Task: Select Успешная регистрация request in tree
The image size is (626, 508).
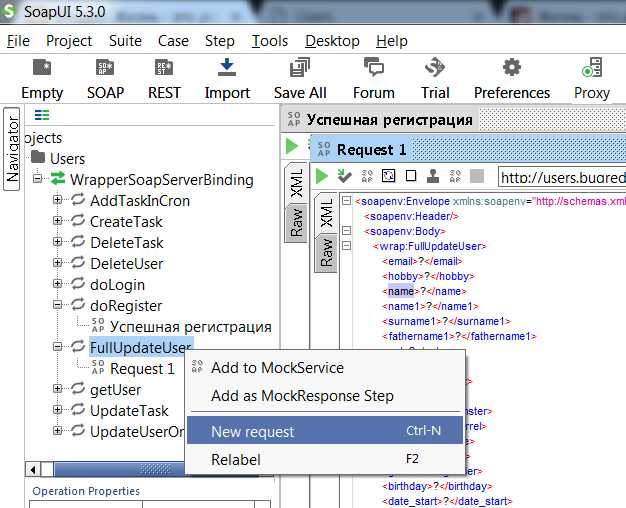Action: point(191,327)
